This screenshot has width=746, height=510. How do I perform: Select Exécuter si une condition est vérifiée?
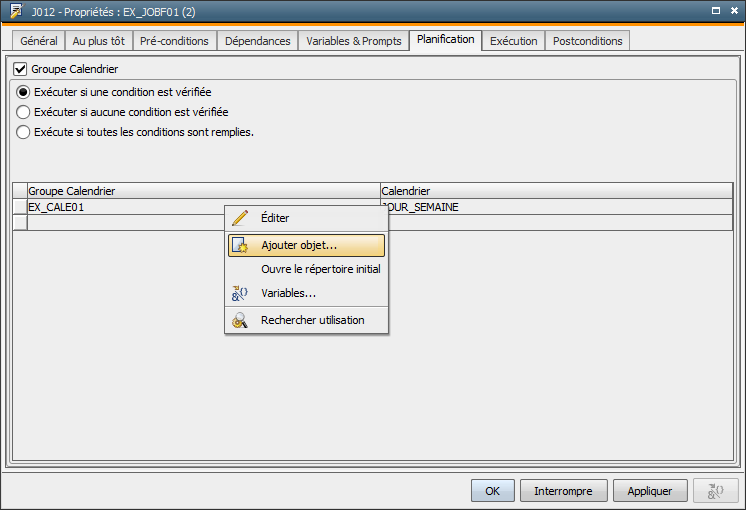click(x=23, y=92)
